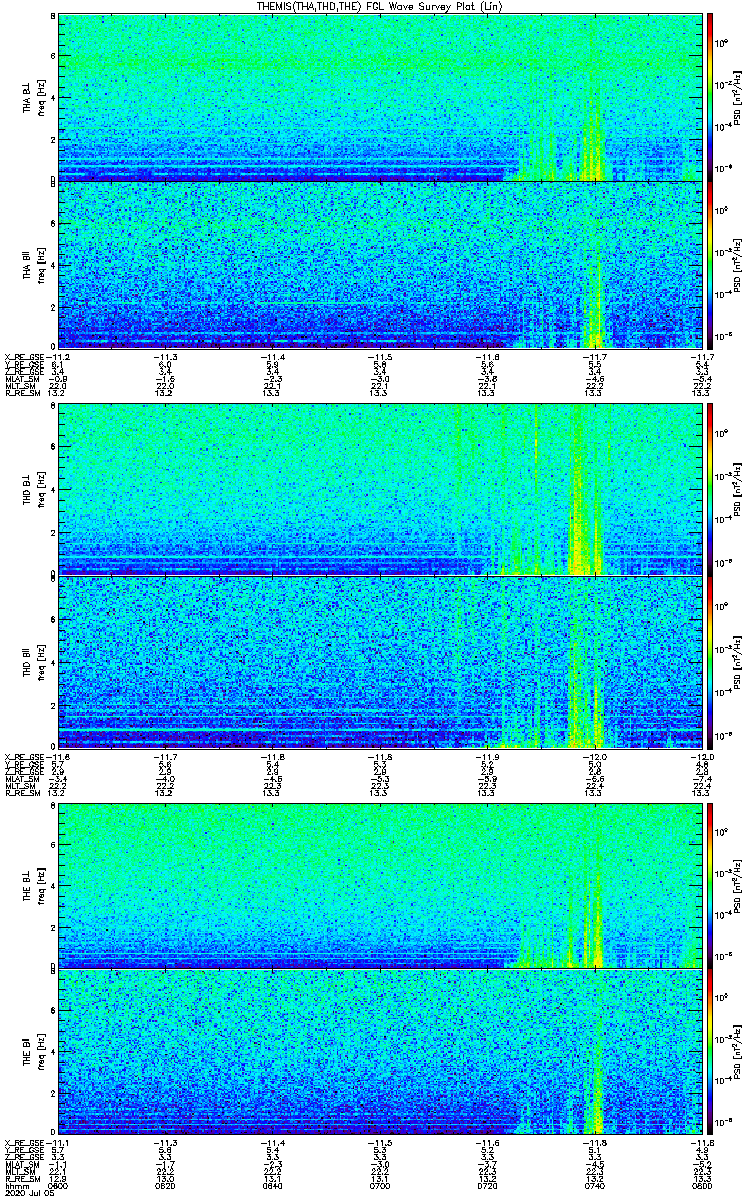The image size is (750, 1200).
Task: Click the THD B⊥ spectrogram panel
Action: pyautogui.click(x=380, y=491)
